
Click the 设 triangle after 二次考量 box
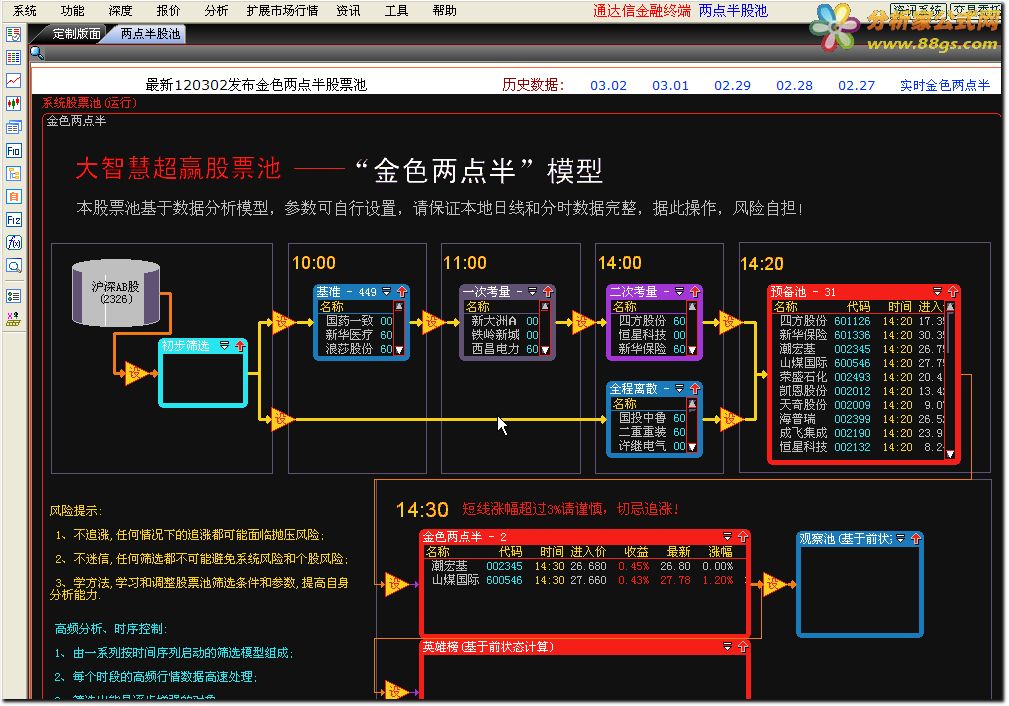point(730,321)
